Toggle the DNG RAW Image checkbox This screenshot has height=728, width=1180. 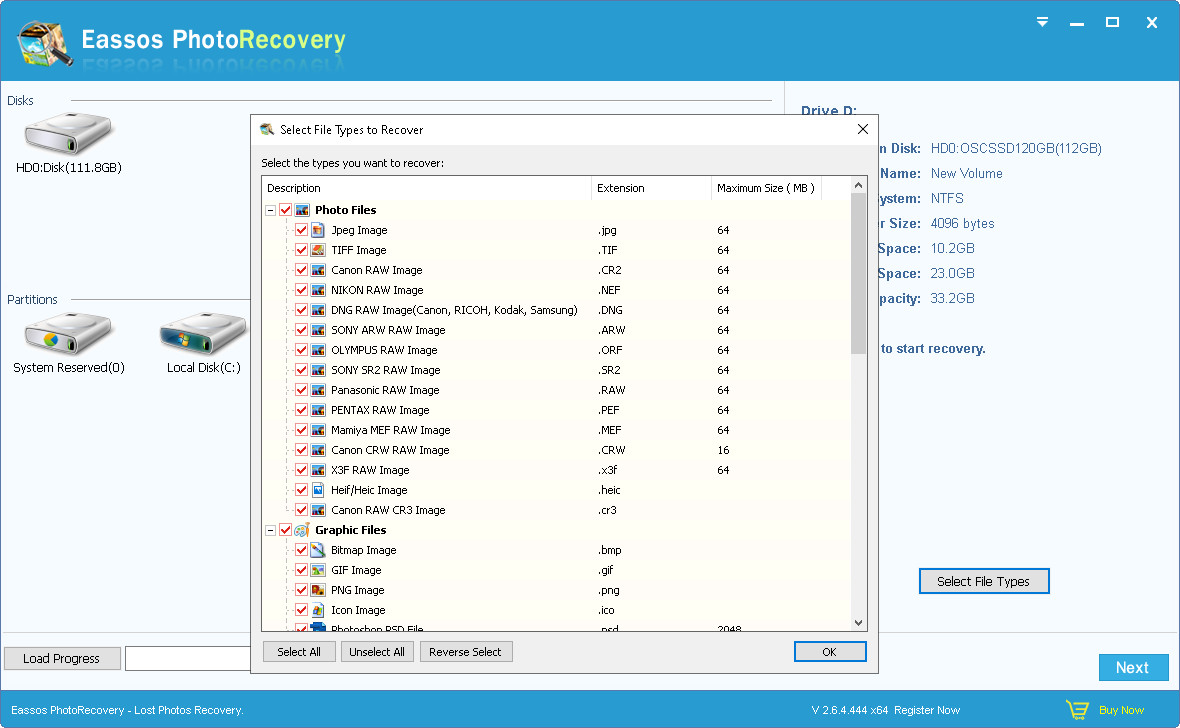[302, 310]
